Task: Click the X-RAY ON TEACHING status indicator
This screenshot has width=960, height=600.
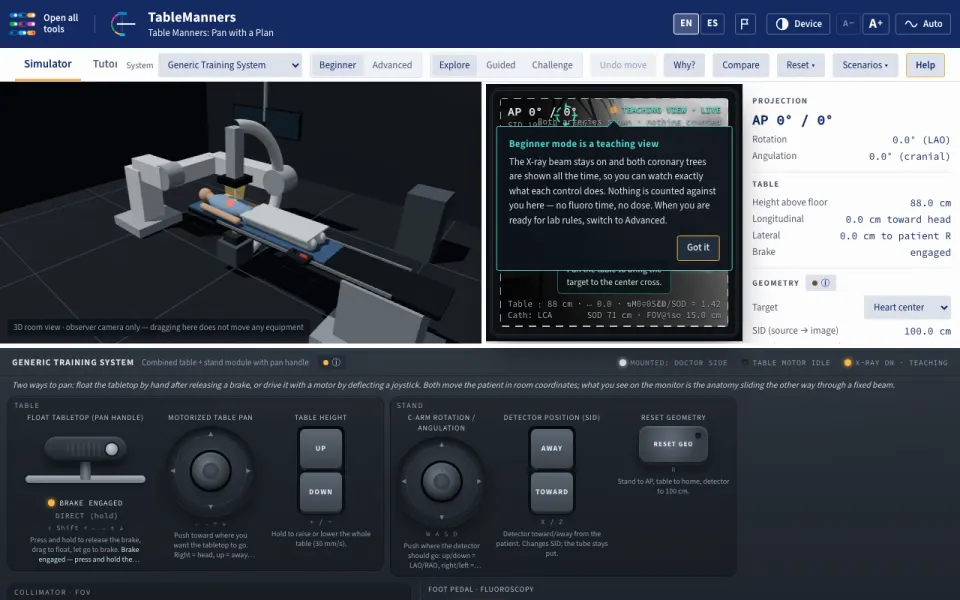Action: click(896, 362)
